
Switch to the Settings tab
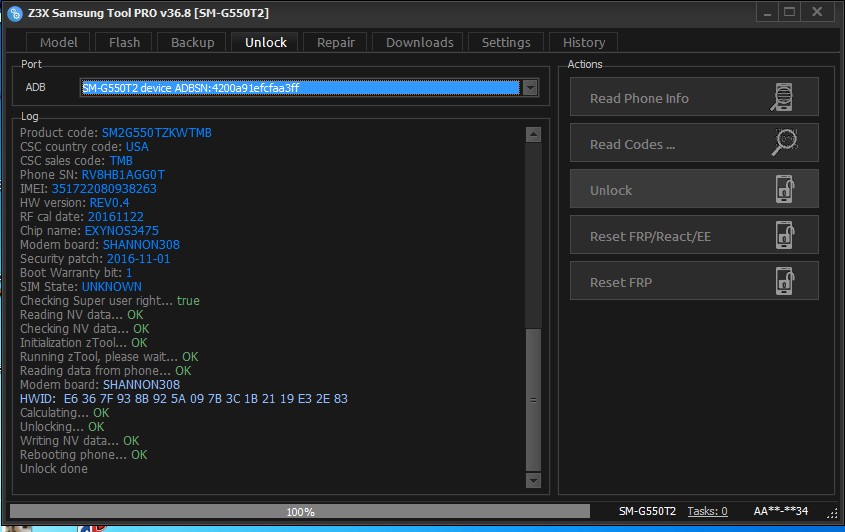pyautogui.click(x=505, y=42)
